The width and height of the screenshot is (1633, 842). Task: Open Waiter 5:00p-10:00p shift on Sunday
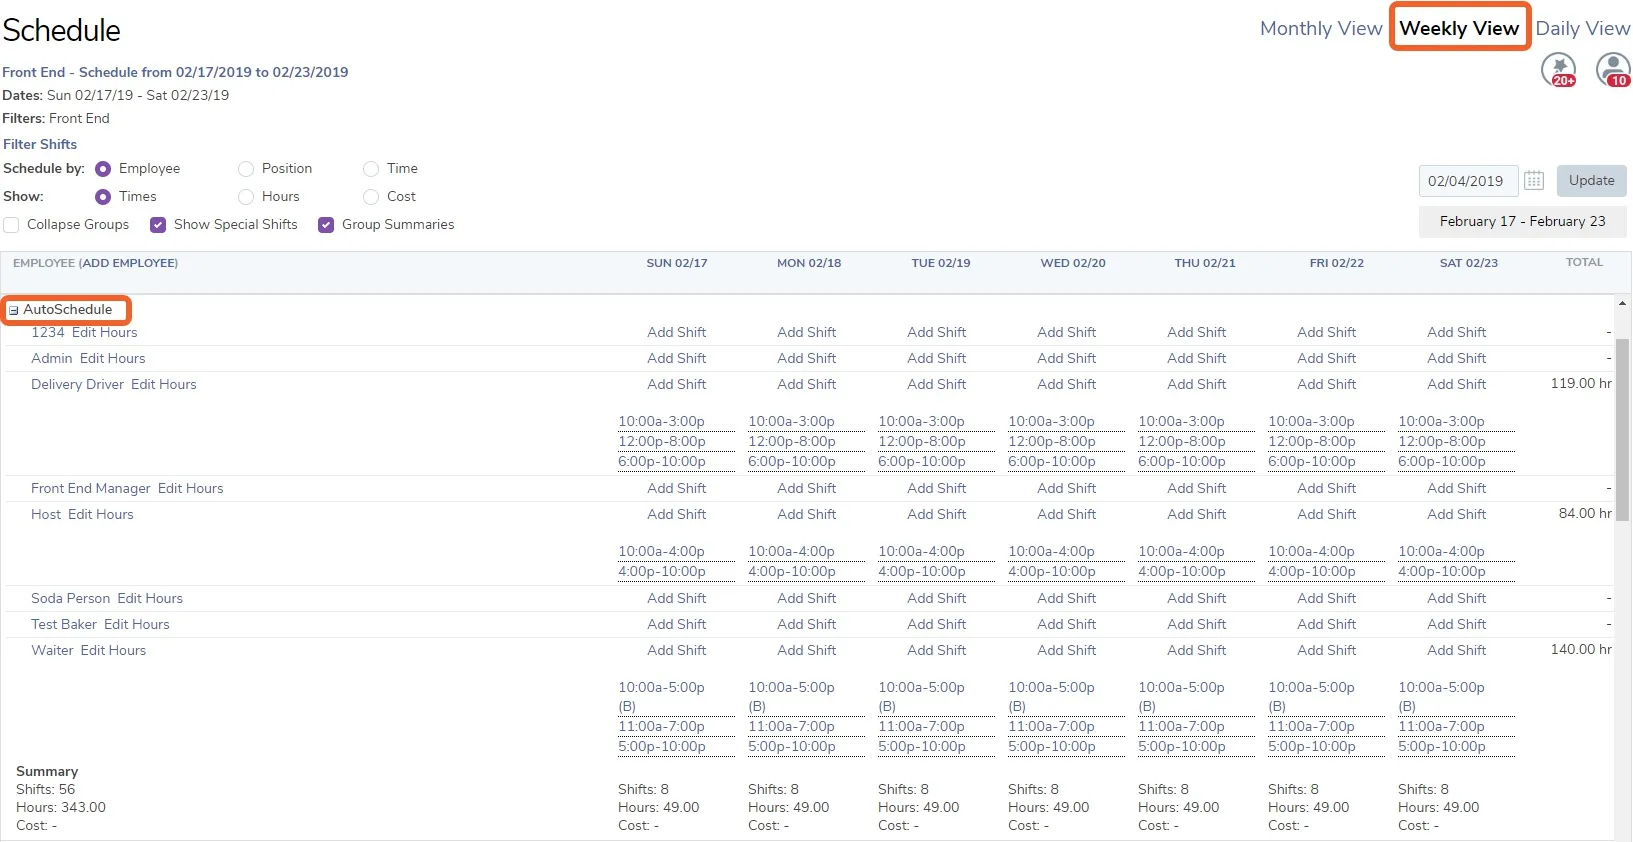click(x=662, y=746)
